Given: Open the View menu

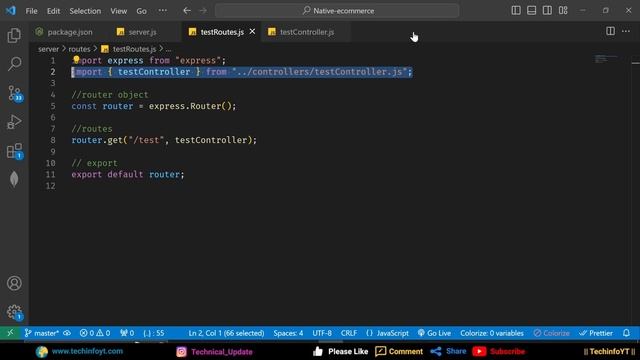Looking at the screenshot, I should click(x=118, y=11).
